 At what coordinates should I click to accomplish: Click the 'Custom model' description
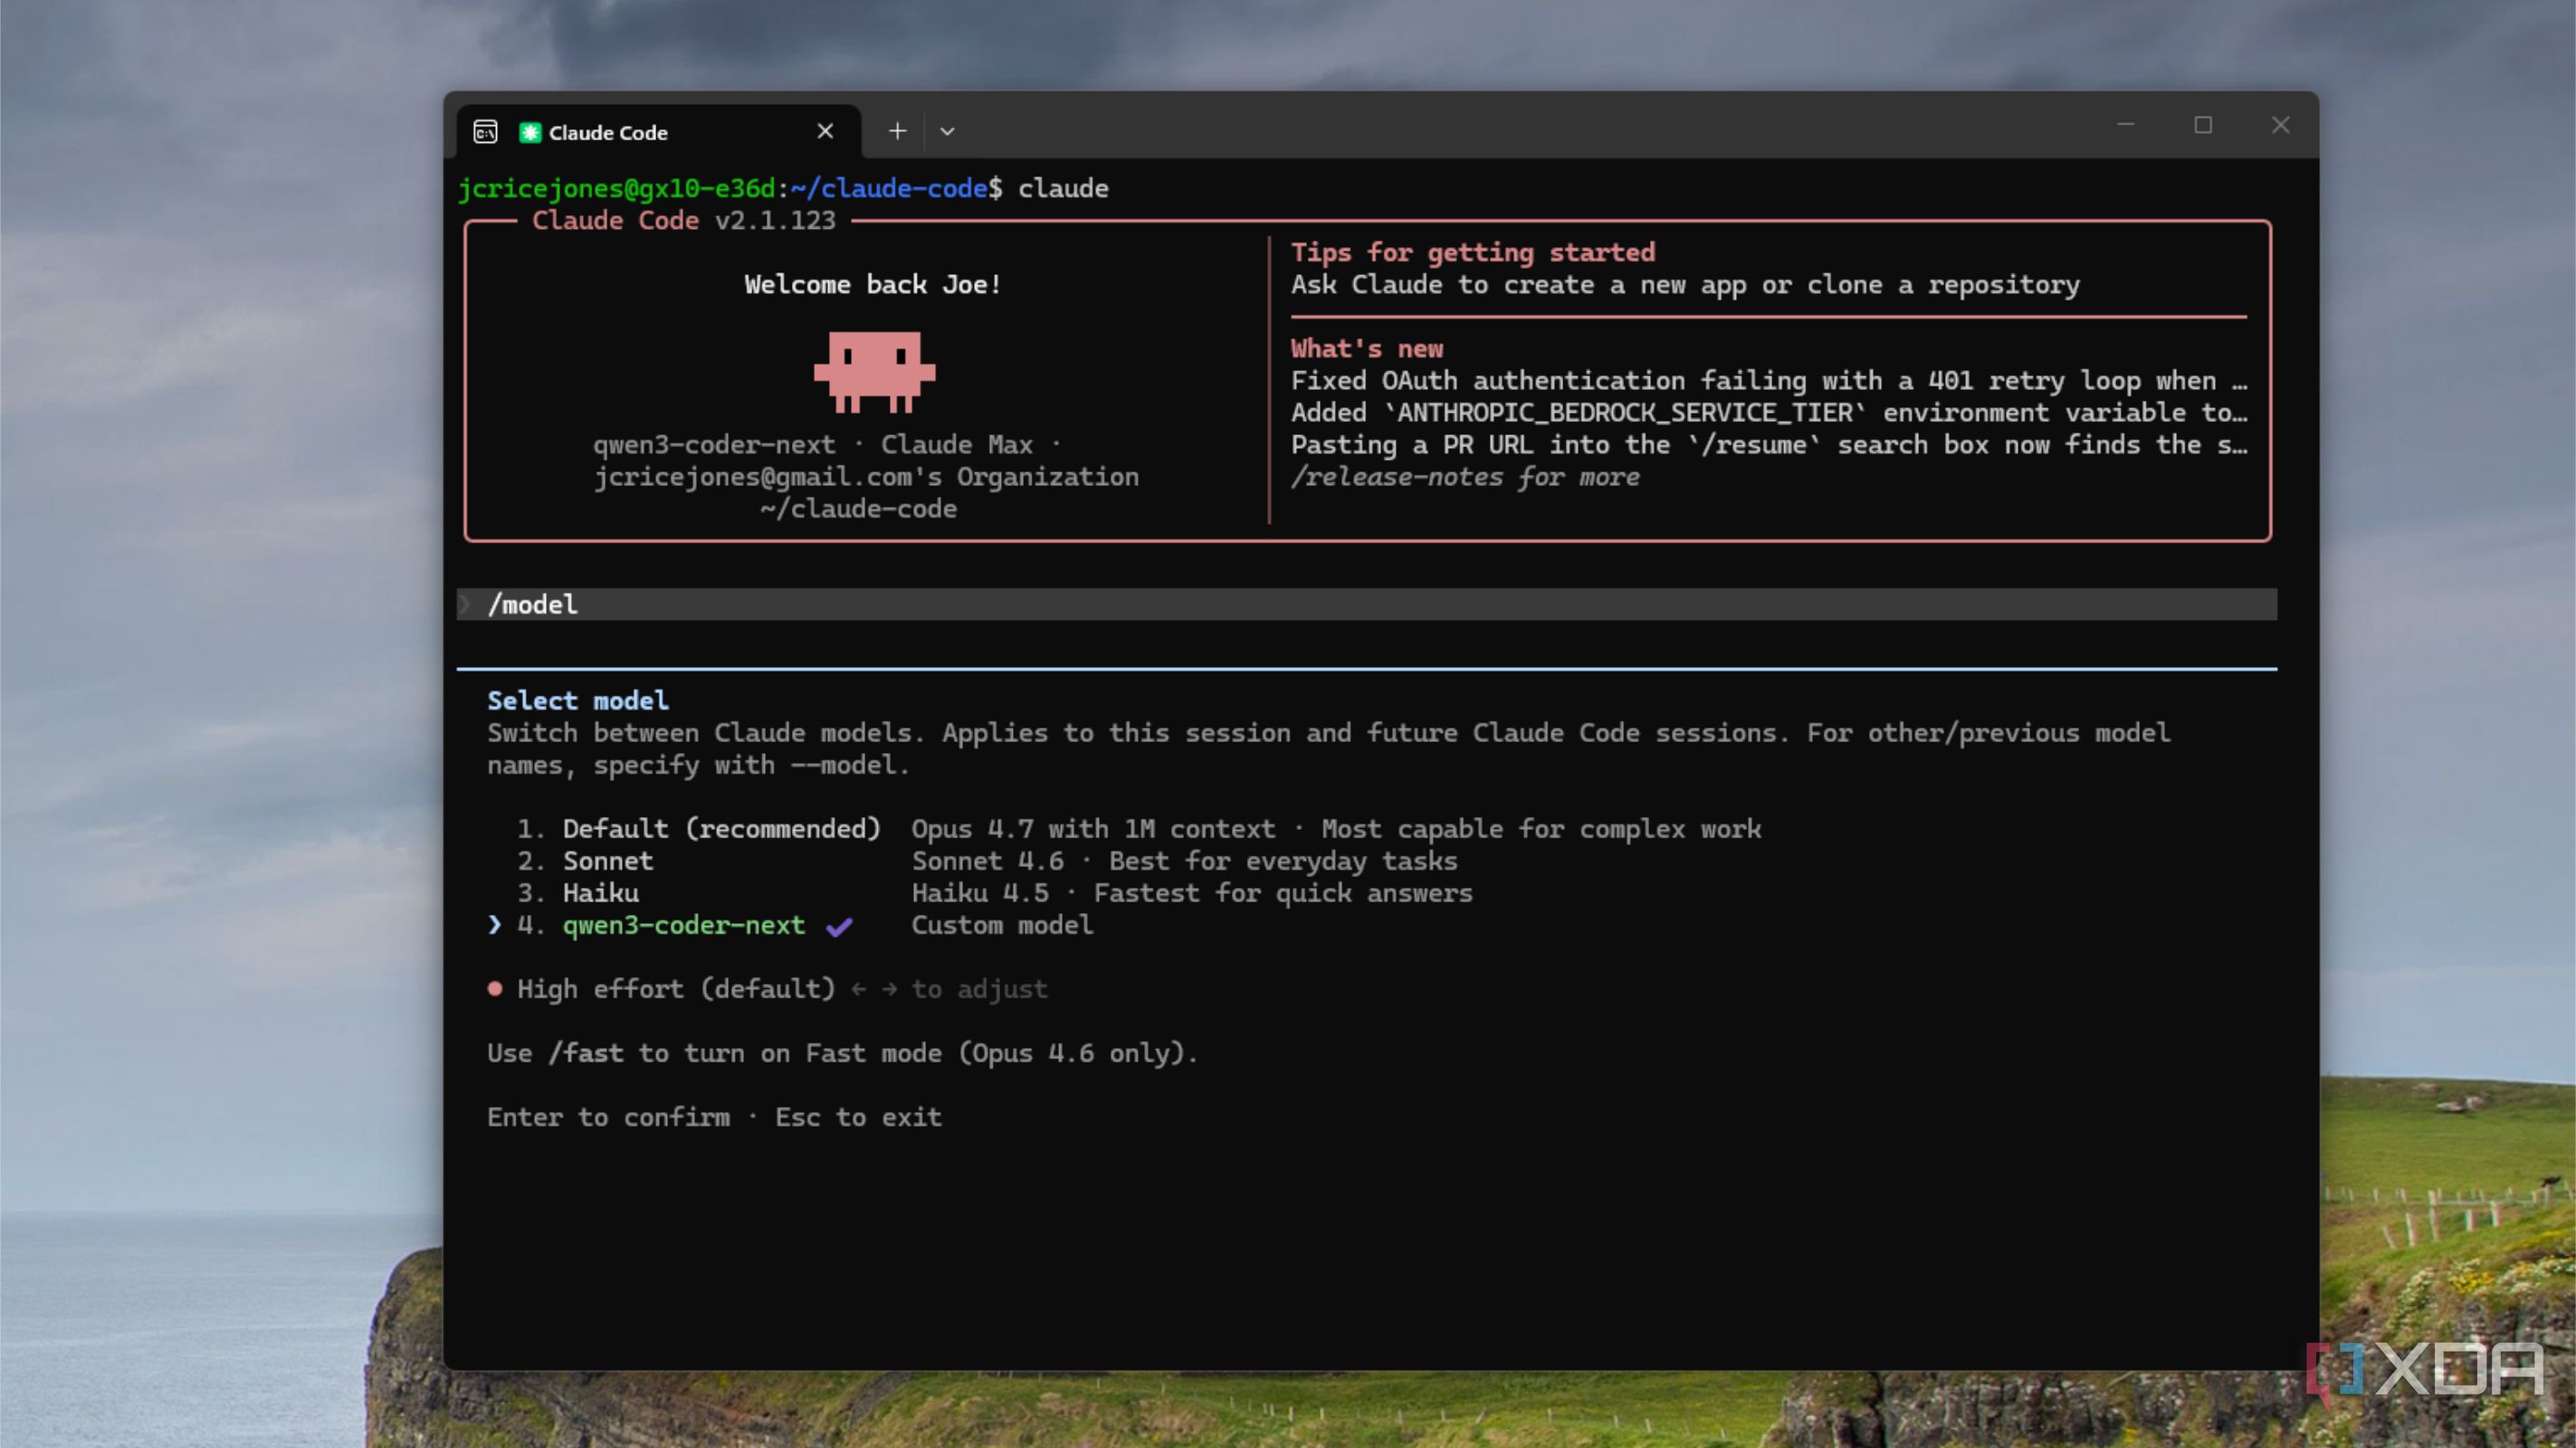point(1002,925)
